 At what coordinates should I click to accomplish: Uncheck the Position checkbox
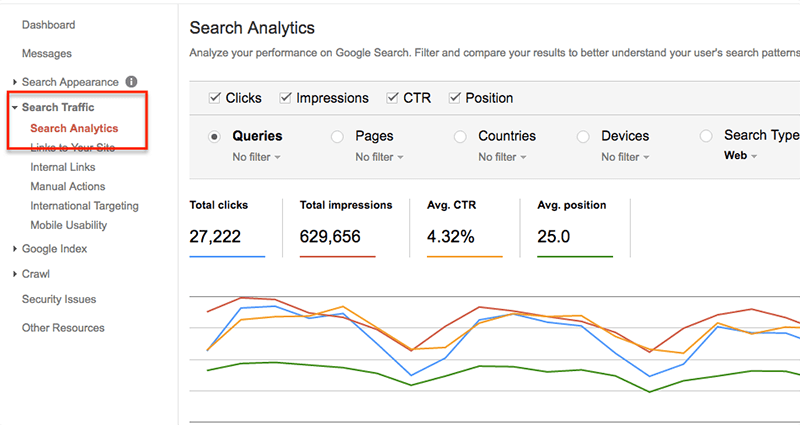(x=456, y=98)
